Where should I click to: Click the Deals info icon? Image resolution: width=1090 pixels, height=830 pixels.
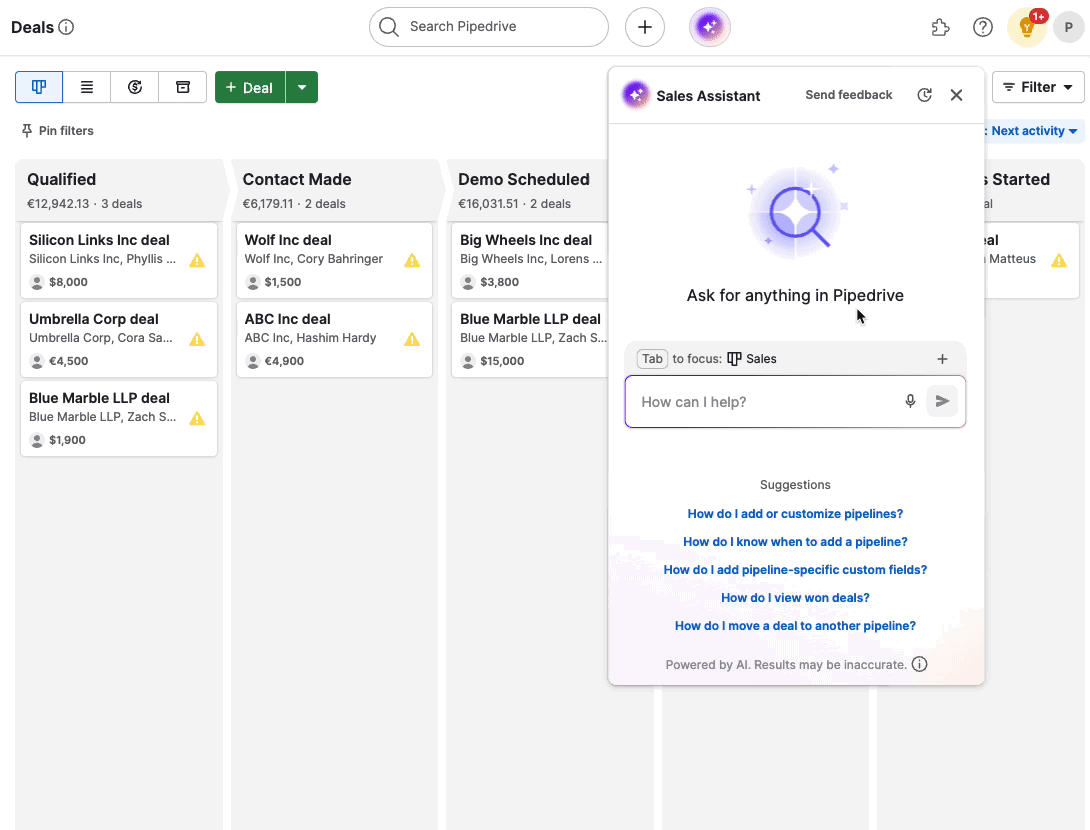66,27
